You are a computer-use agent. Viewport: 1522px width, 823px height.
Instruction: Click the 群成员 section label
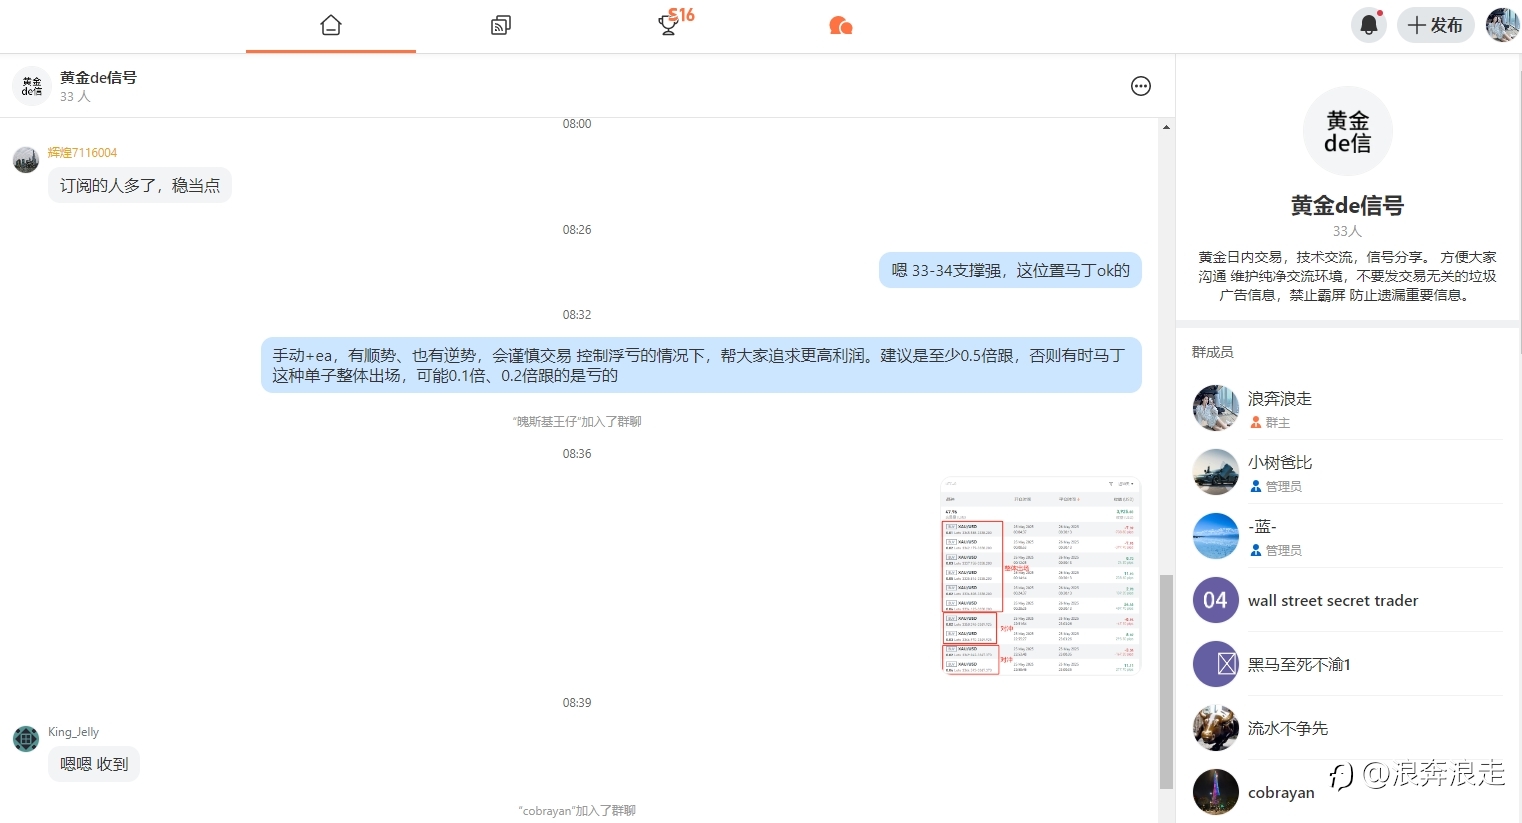click(1212, 352)
